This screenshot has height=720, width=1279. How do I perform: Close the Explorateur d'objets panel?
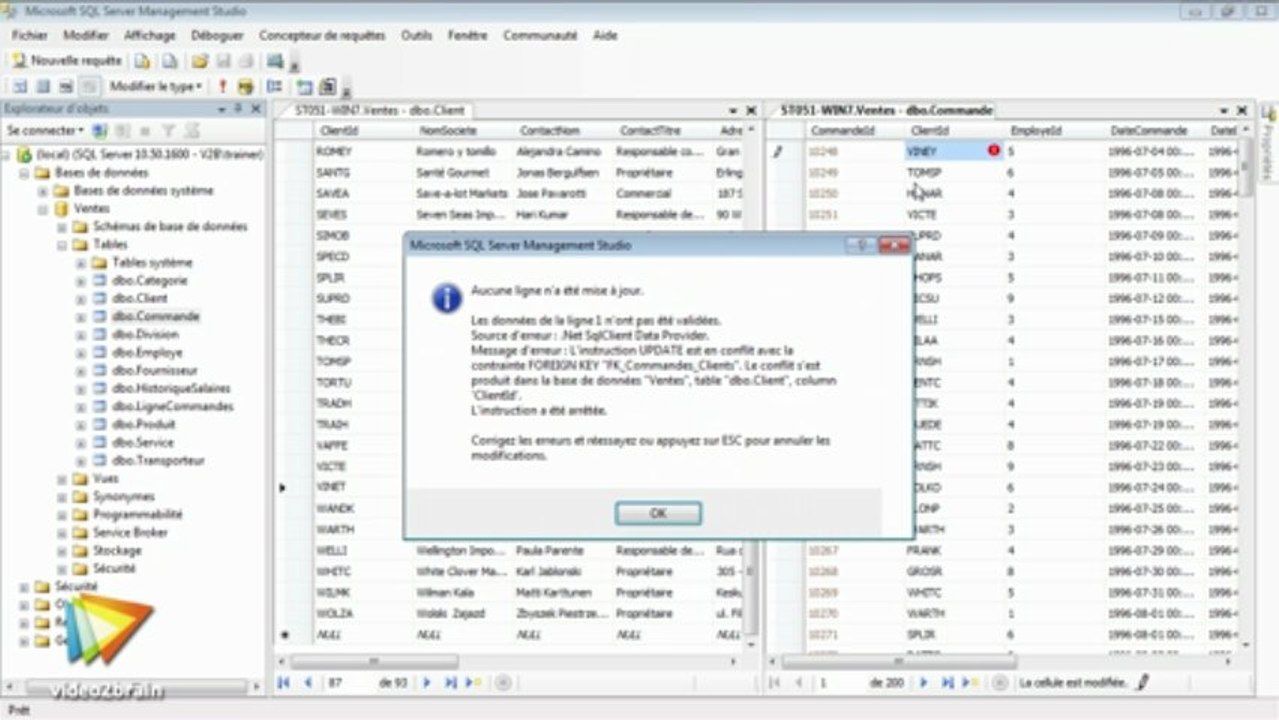pyautogui.click(x=256, y=109)
